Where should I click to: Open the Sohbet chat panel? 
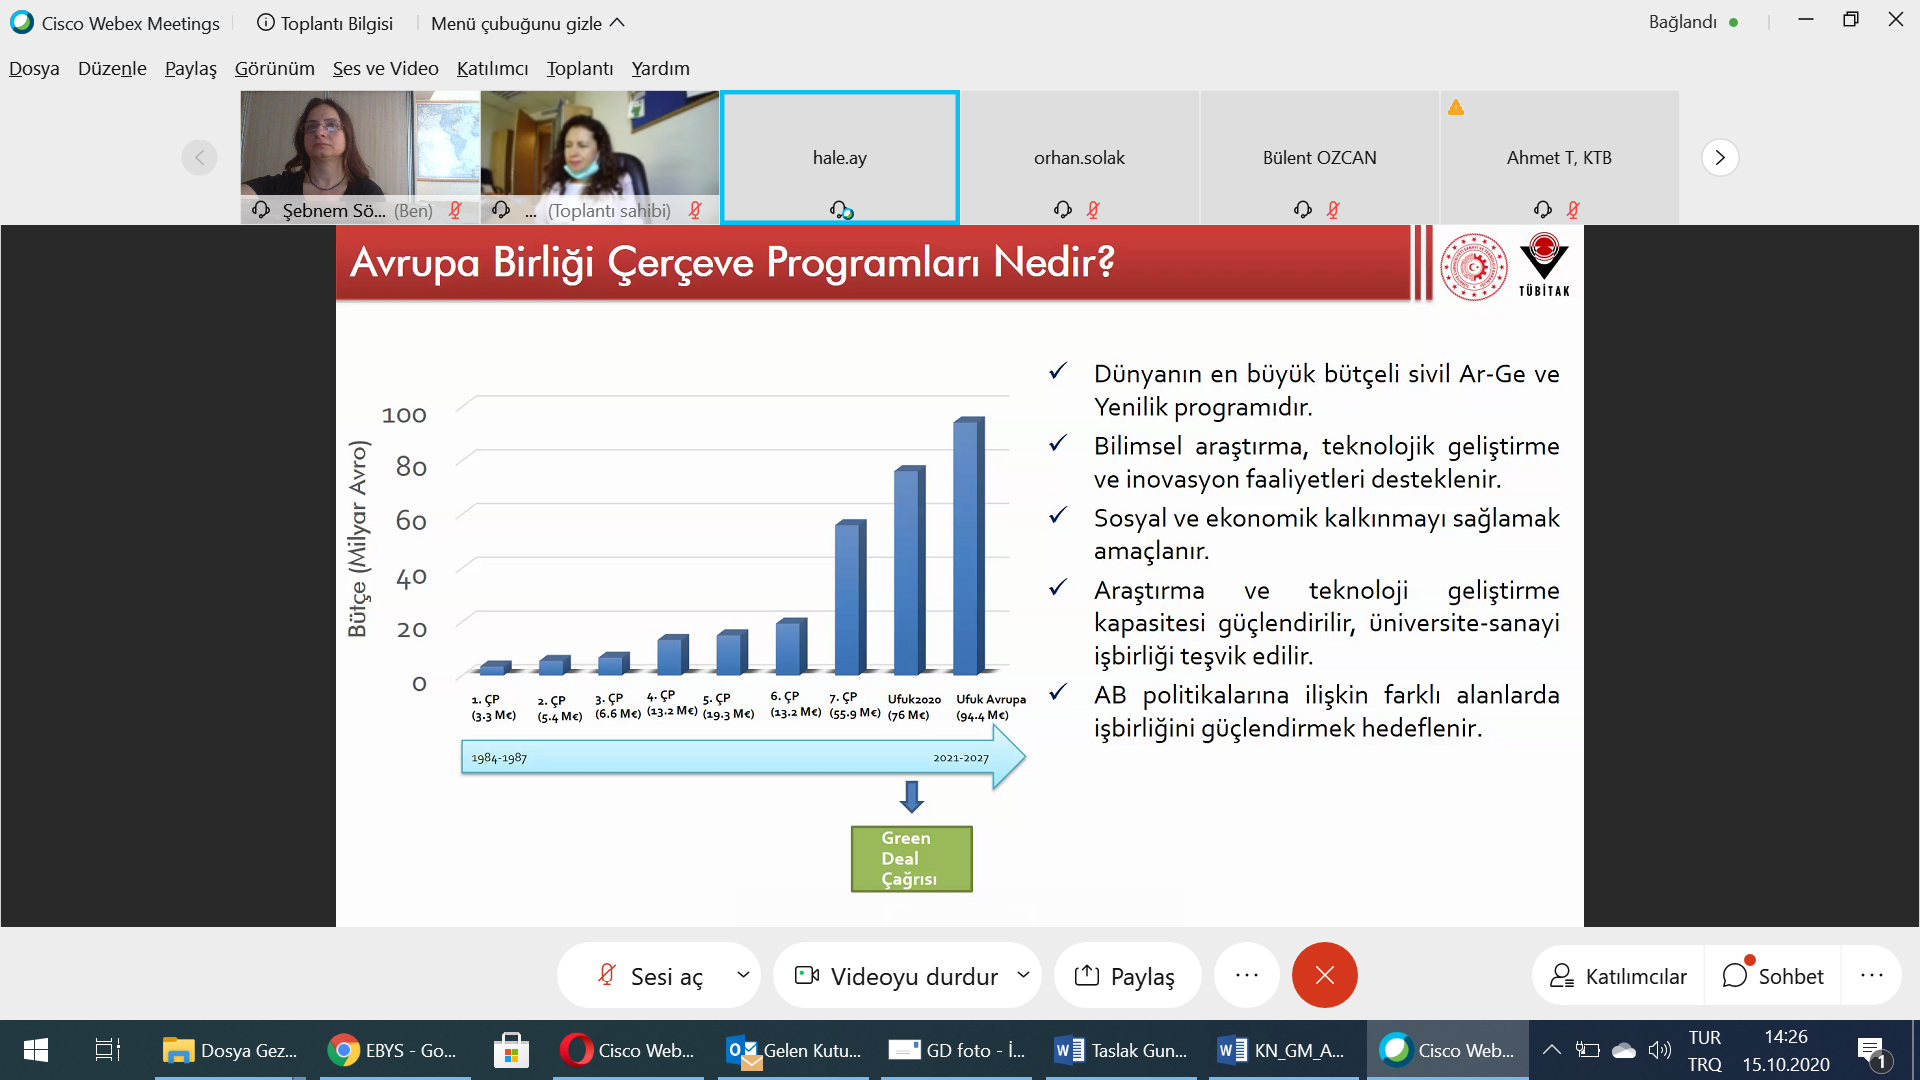click(1773, 975)
